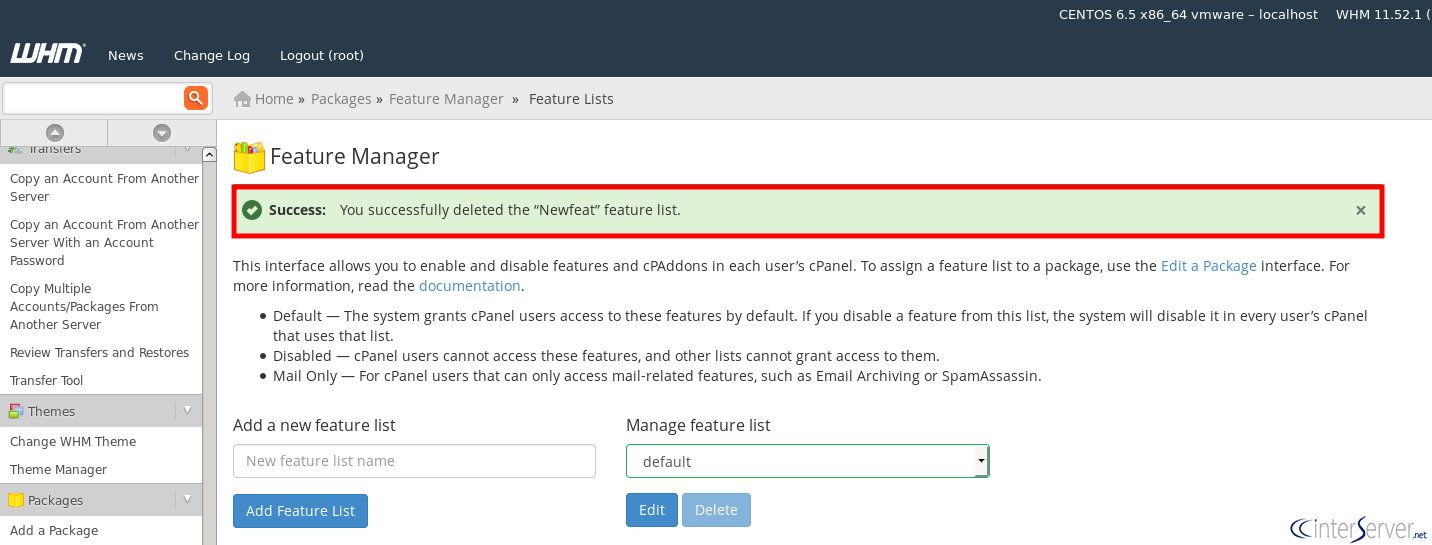Open the Edit a Package link
Screen dimensions: 1432x545
click(x=1208, y=266)
